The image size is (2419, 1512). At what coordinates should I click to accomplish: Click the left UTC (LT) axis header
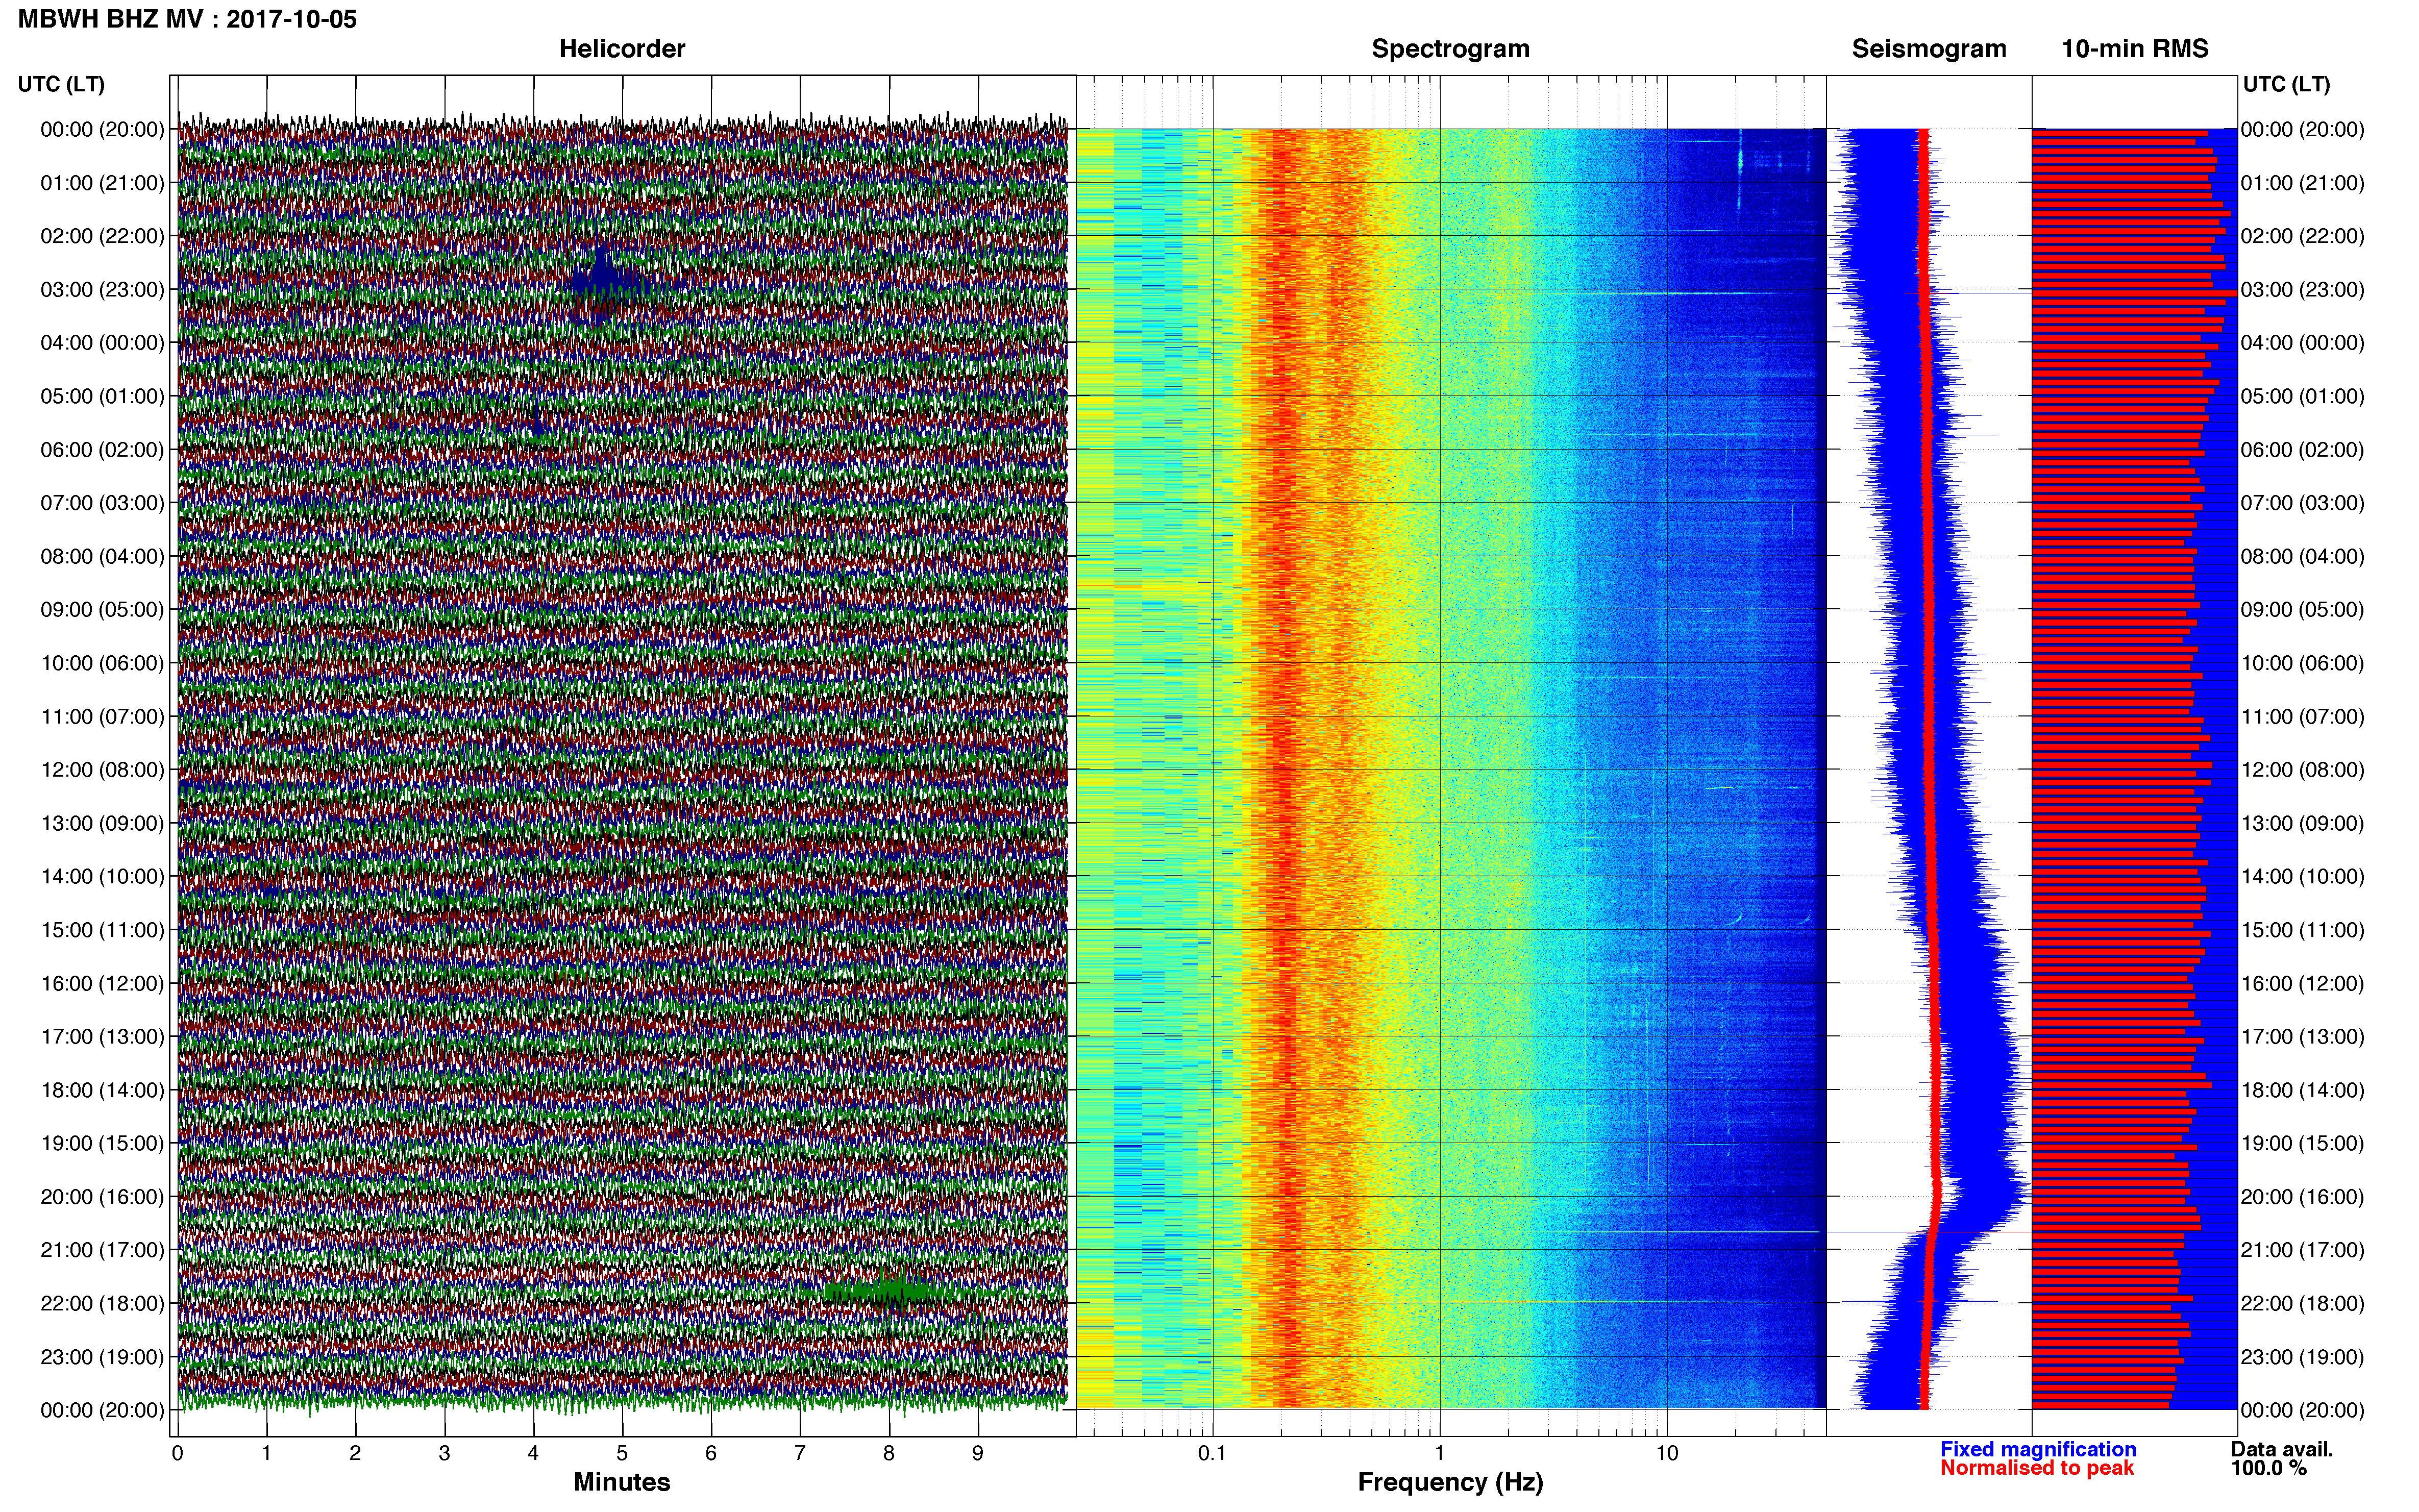coord(61,84)
